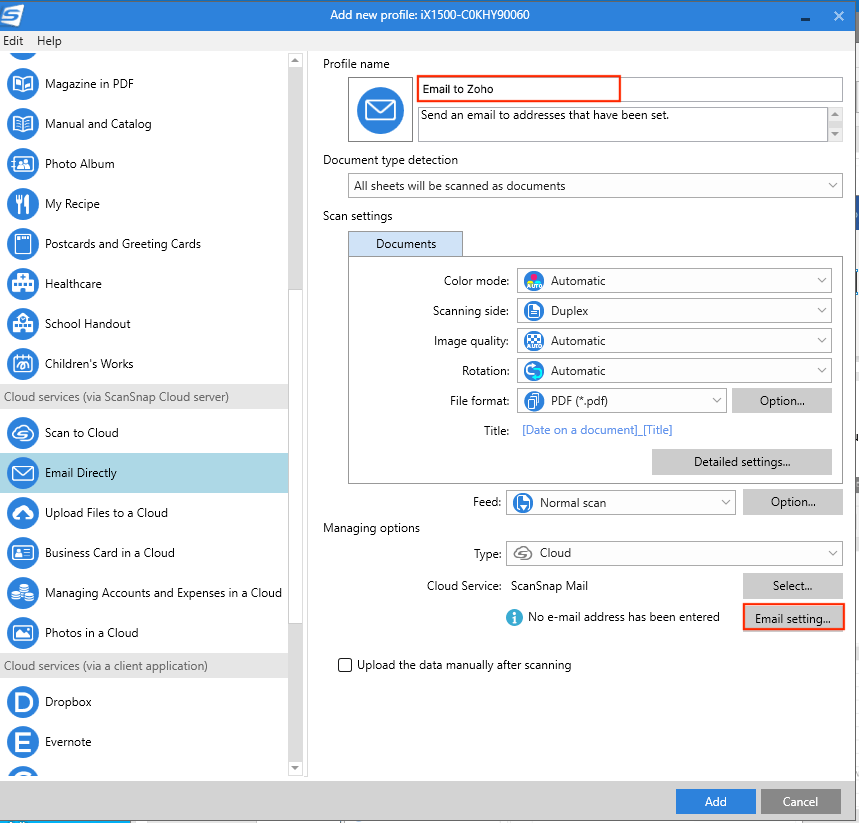Select the My Recipe profile icon
859x823 pixels.
[x=22, y=204]
